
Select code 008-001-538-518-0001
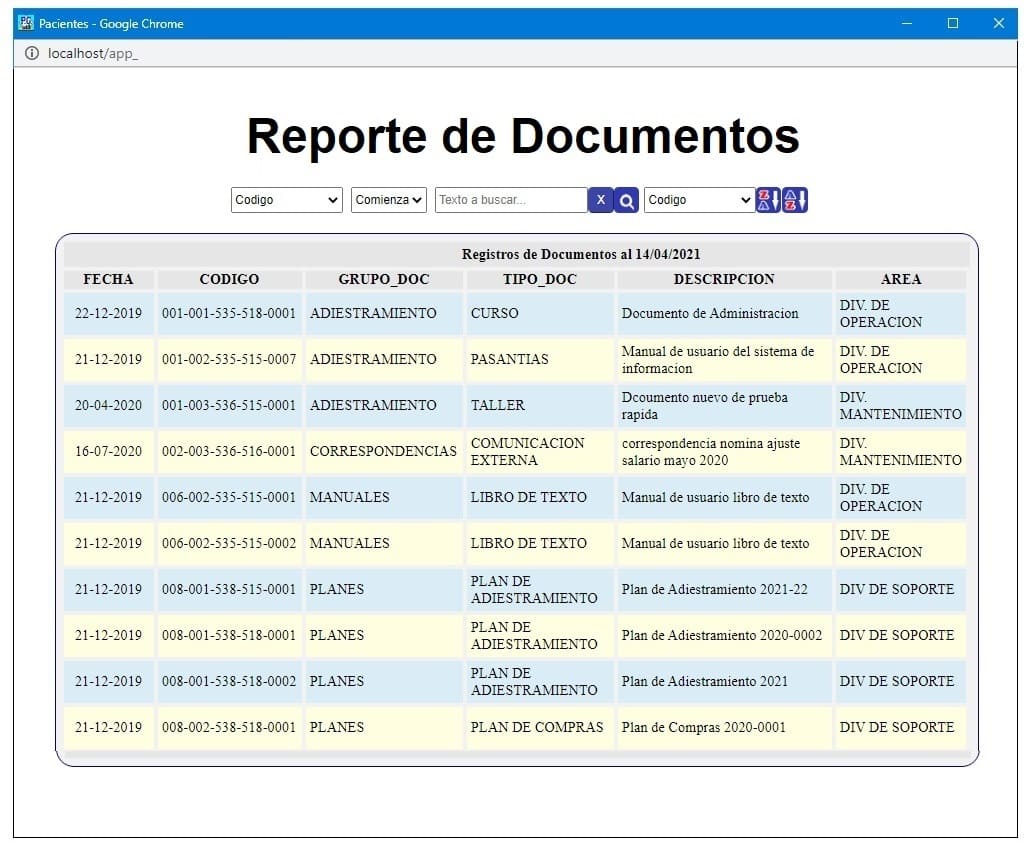point(229,635)
